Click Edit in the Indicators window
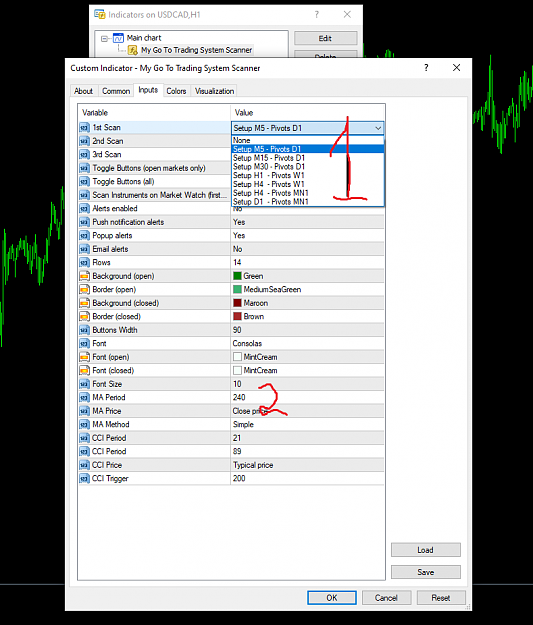Viewport: 533px width, 625px height. pos(325,39)
